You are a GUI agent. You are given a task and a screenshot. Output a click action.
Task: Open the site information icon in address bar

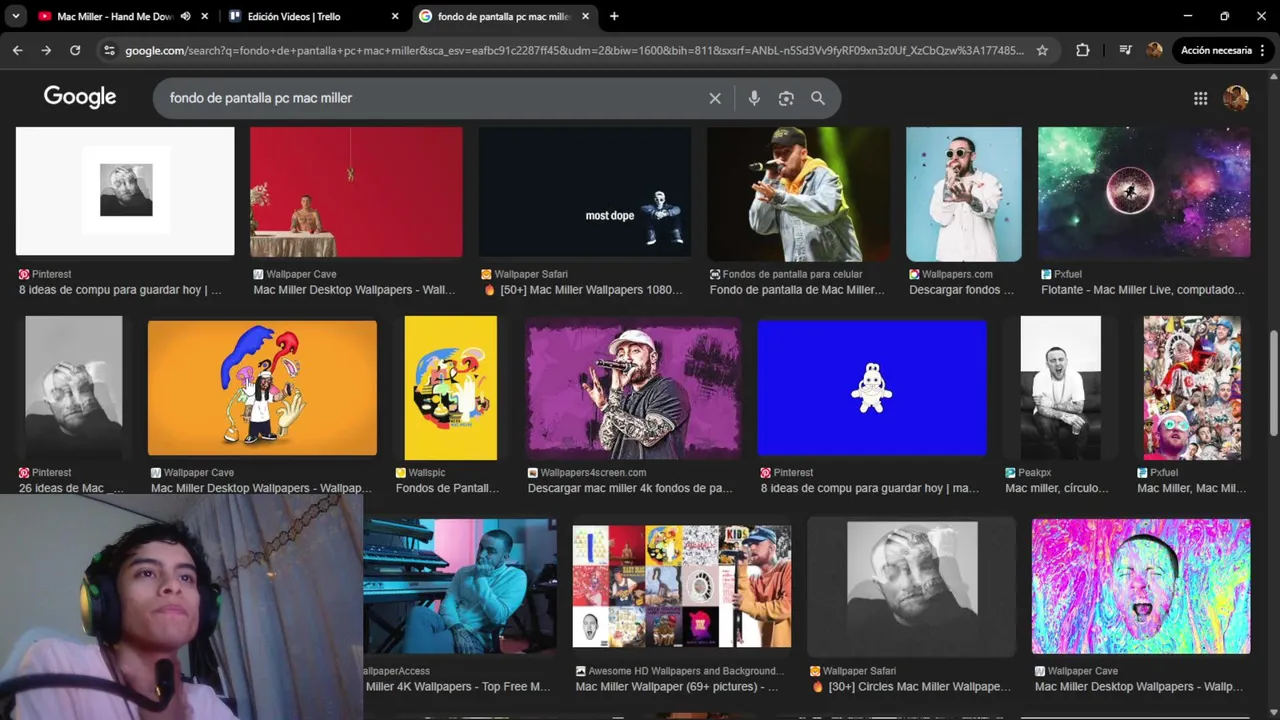click(x=109, y=50)
